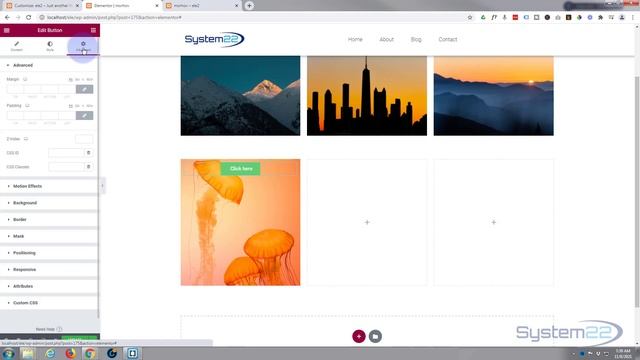Select the Click here button widget

point(240,169)
